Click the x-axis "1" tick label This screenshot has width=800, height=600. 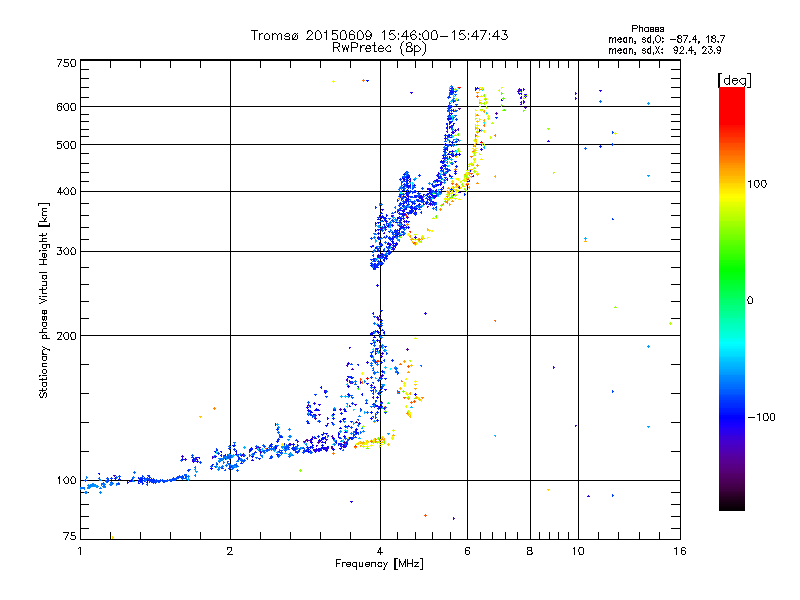(x=80, y=551)
